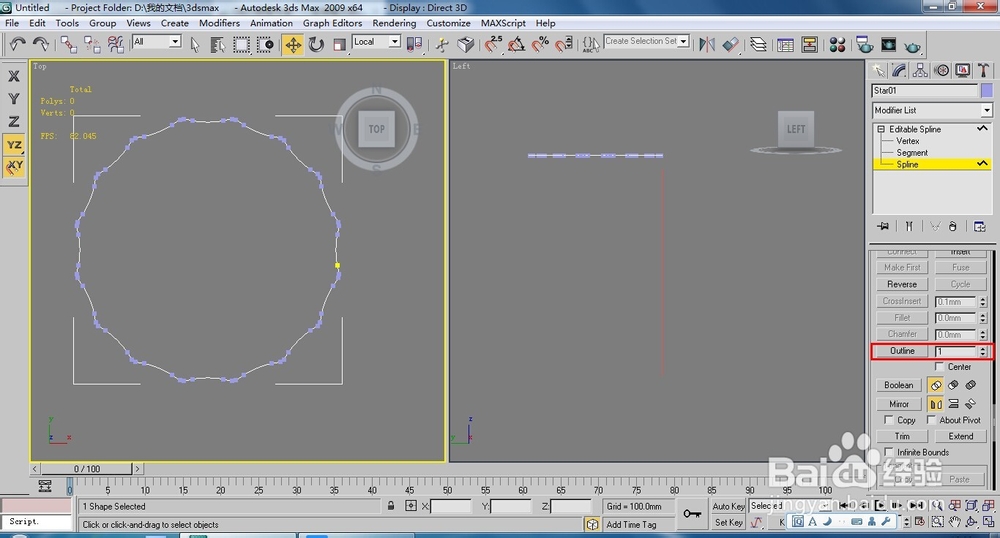This screenshot has width=1000, height=538.
Task: Open Curve Editor toolbar icon
Action: point(786,45)
